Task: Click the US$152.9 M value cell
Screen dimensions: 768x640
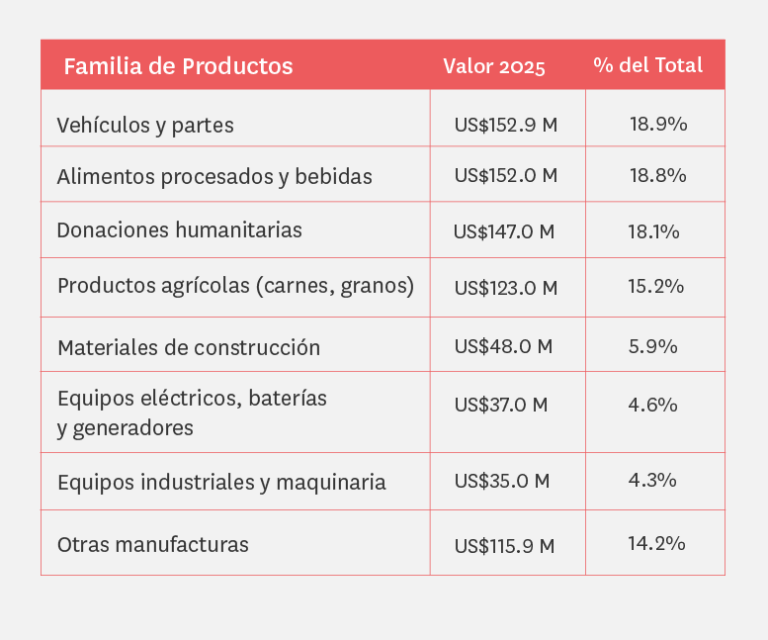Action: 505,125
